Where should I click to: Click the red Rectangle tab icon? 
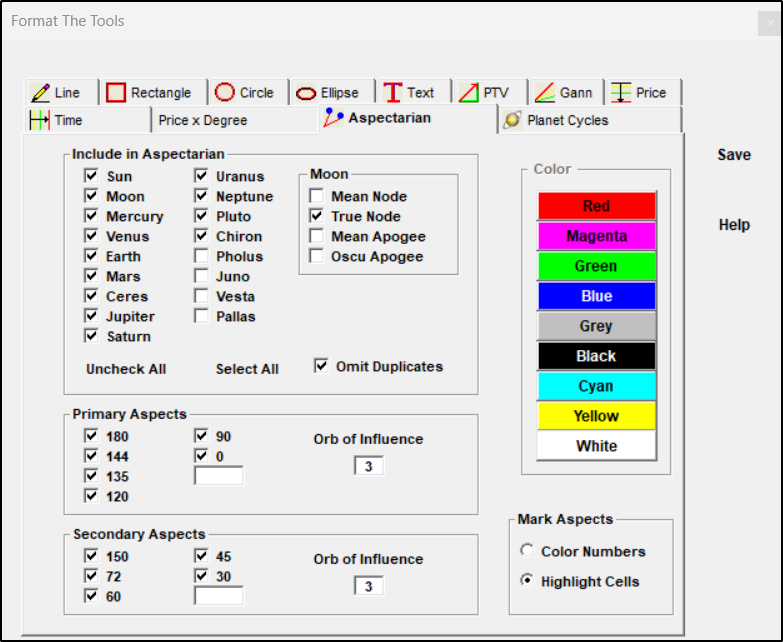pos(116,93)
